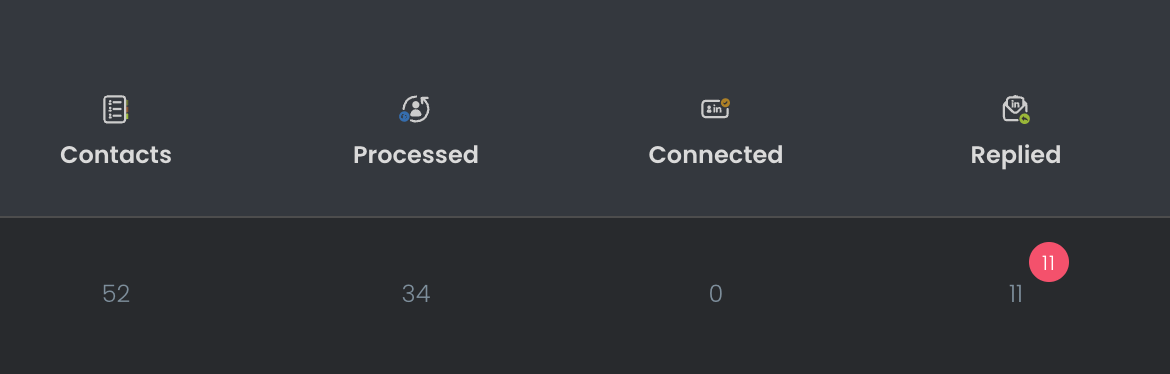Click the Contacts address book icon
The image size is (1170, 374).
pos(116,109)
